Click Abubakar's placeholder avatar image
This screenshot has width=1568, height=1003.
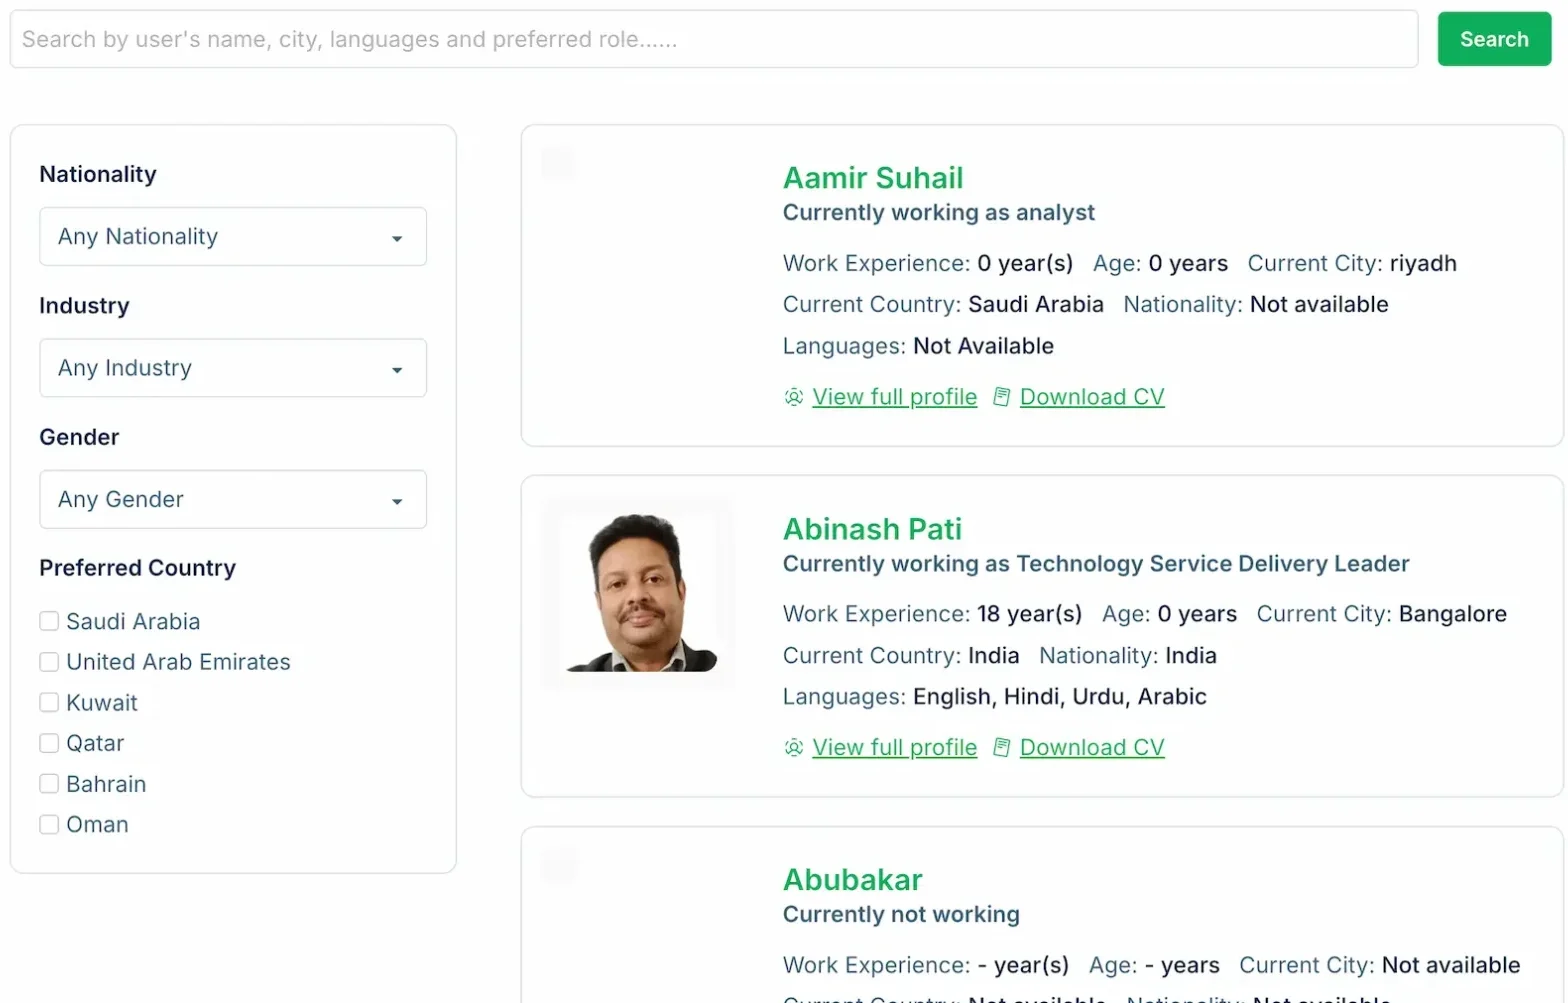[558, 866]
